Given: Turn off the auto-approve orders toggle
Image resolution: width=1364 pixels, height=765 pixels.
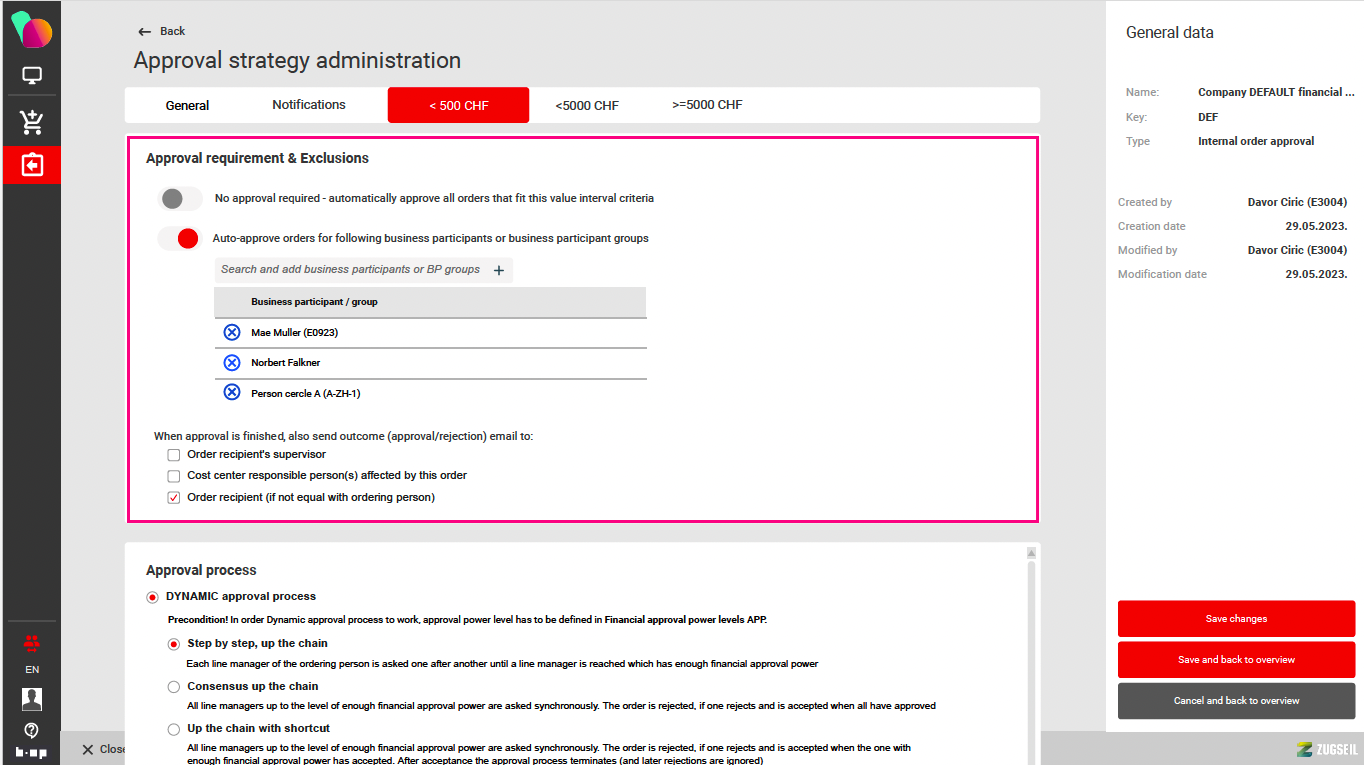Looking at the screenshot, I should [180, 239].
